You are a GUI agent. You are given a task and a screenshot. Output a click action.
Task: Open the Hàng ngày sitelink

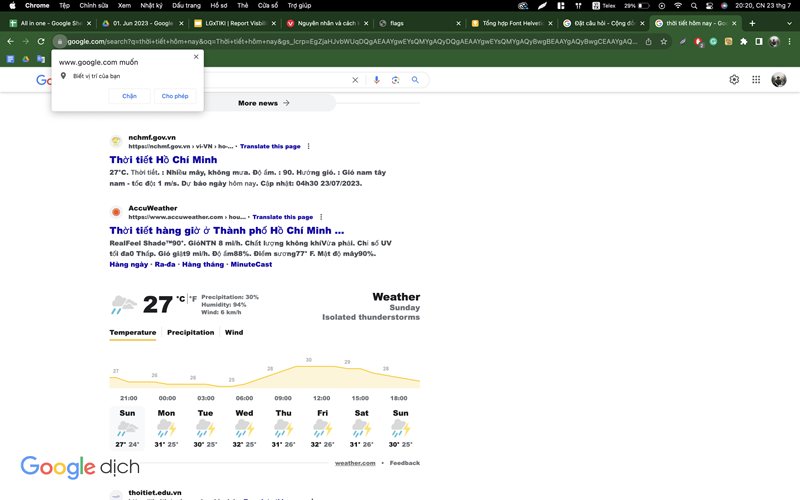[x=129, y=264]
